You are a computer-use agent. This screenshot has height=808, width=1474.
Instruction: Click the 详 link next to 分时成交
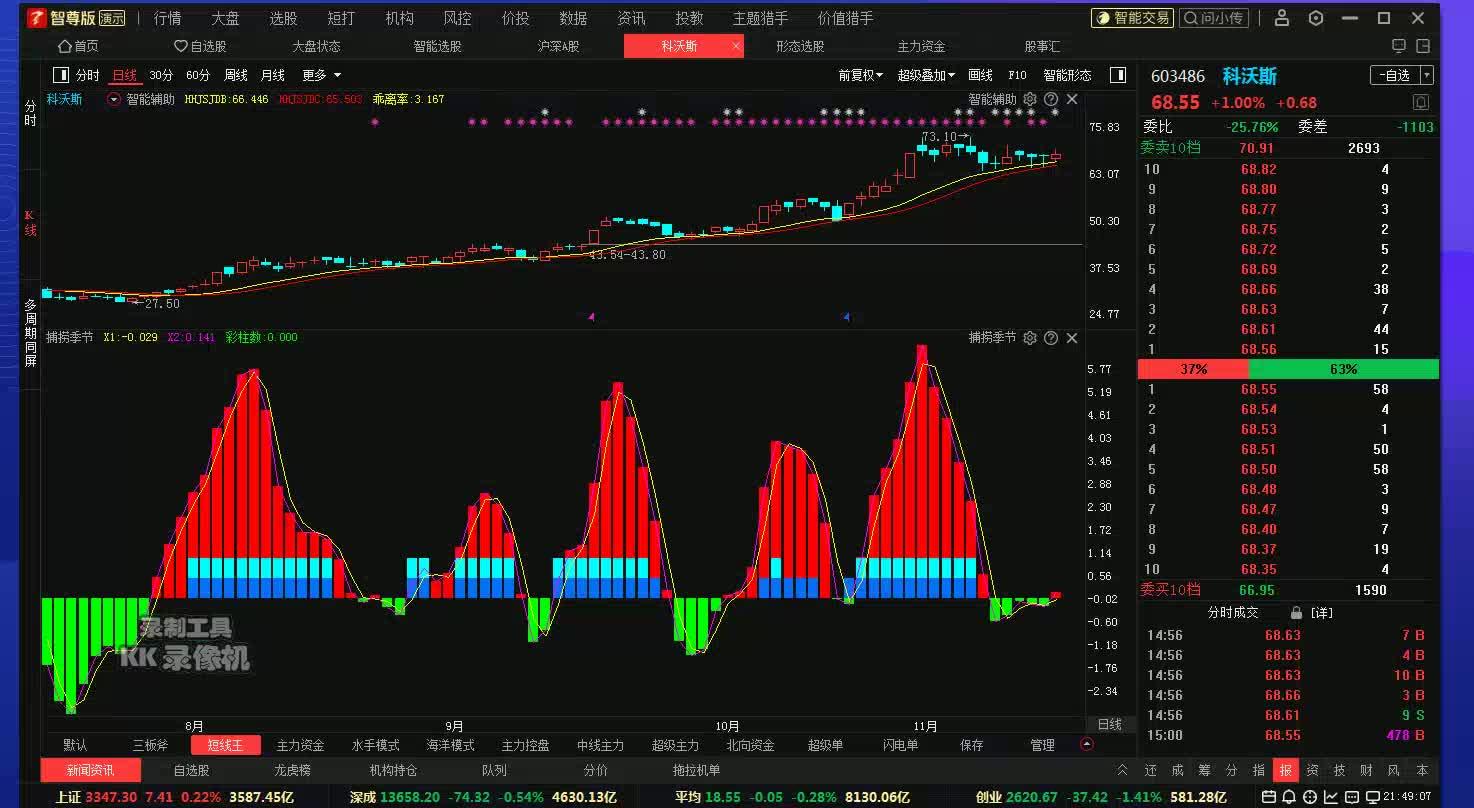point(1322,613)
